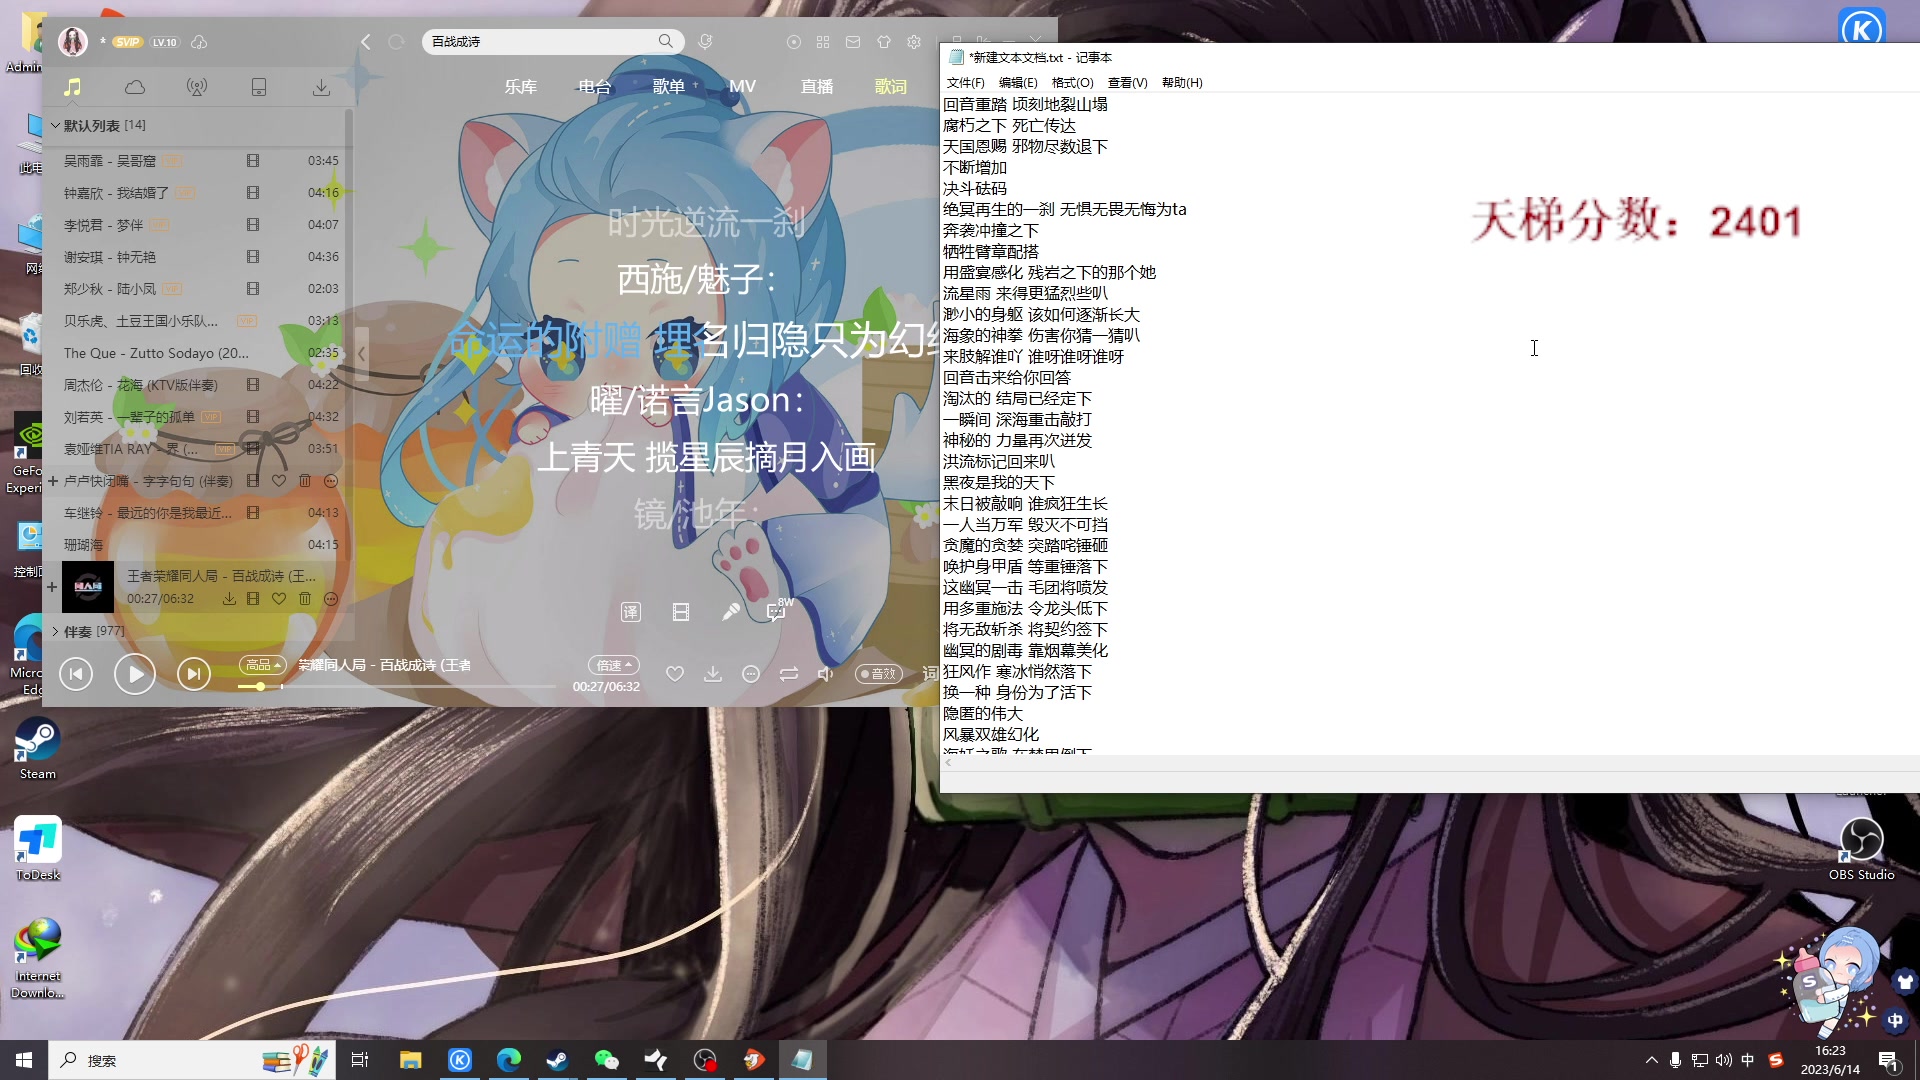Open the more options icon in player bar
Image resolution: width=1920 pixels, height=1080 pixels.
pyautogui.click(x=751, y=674)
